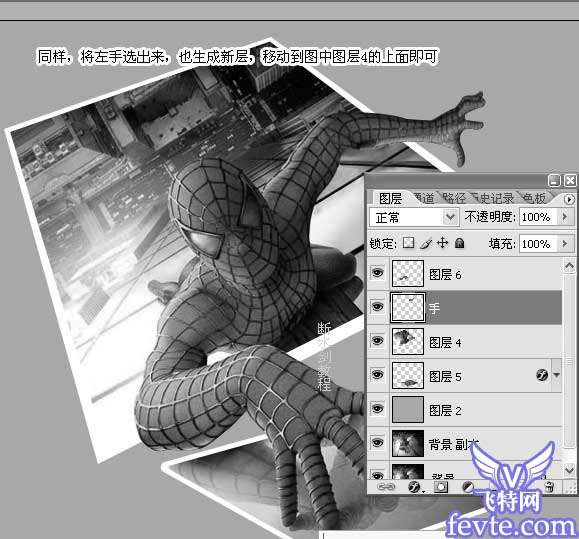This screenshot has width=579, height=539.
Task: Hide 图层 2 with its eye
Action: pyautogui.click(x=377, y=408)
